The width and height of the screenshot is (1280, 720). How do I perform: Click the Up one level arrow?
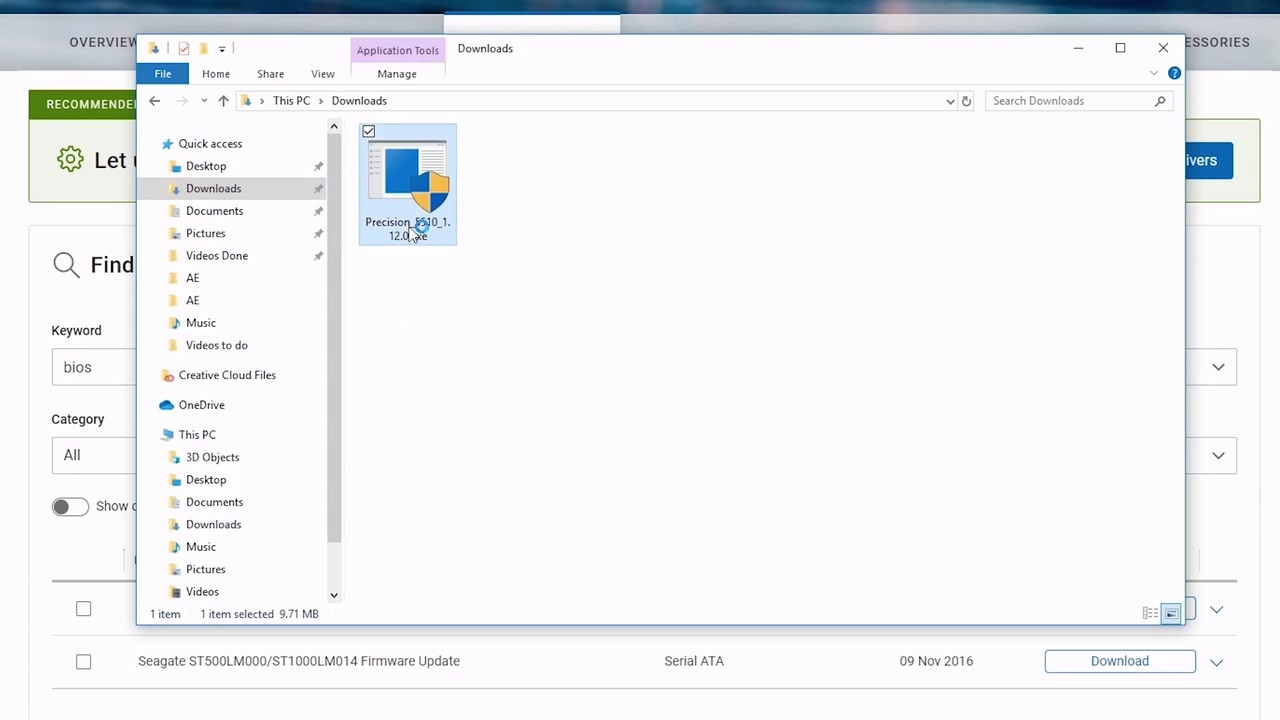(223, 101)
